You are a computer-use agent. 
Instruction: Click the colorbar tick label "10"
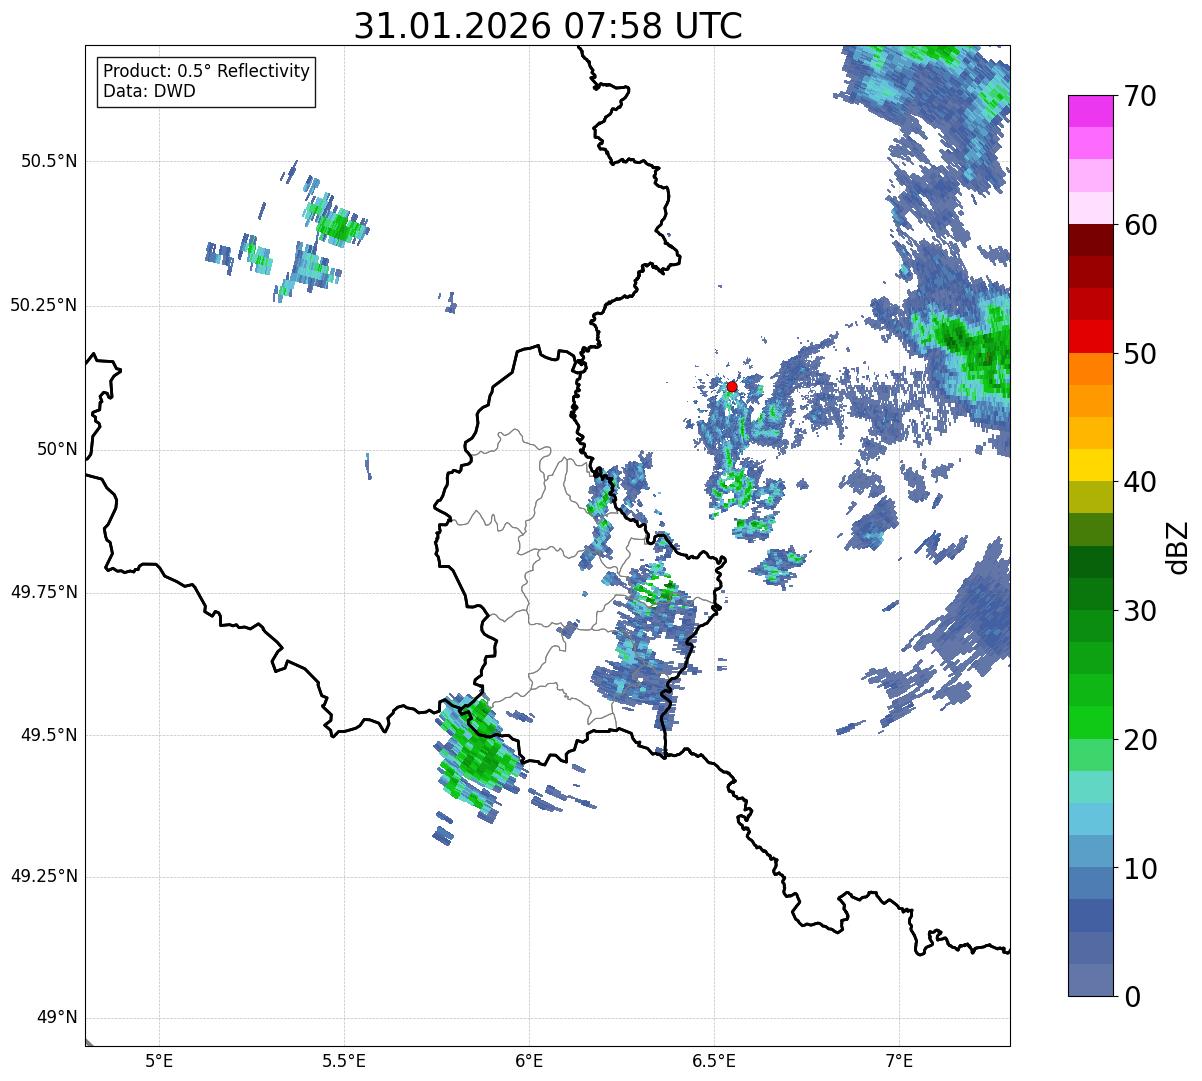point(1139,869)
